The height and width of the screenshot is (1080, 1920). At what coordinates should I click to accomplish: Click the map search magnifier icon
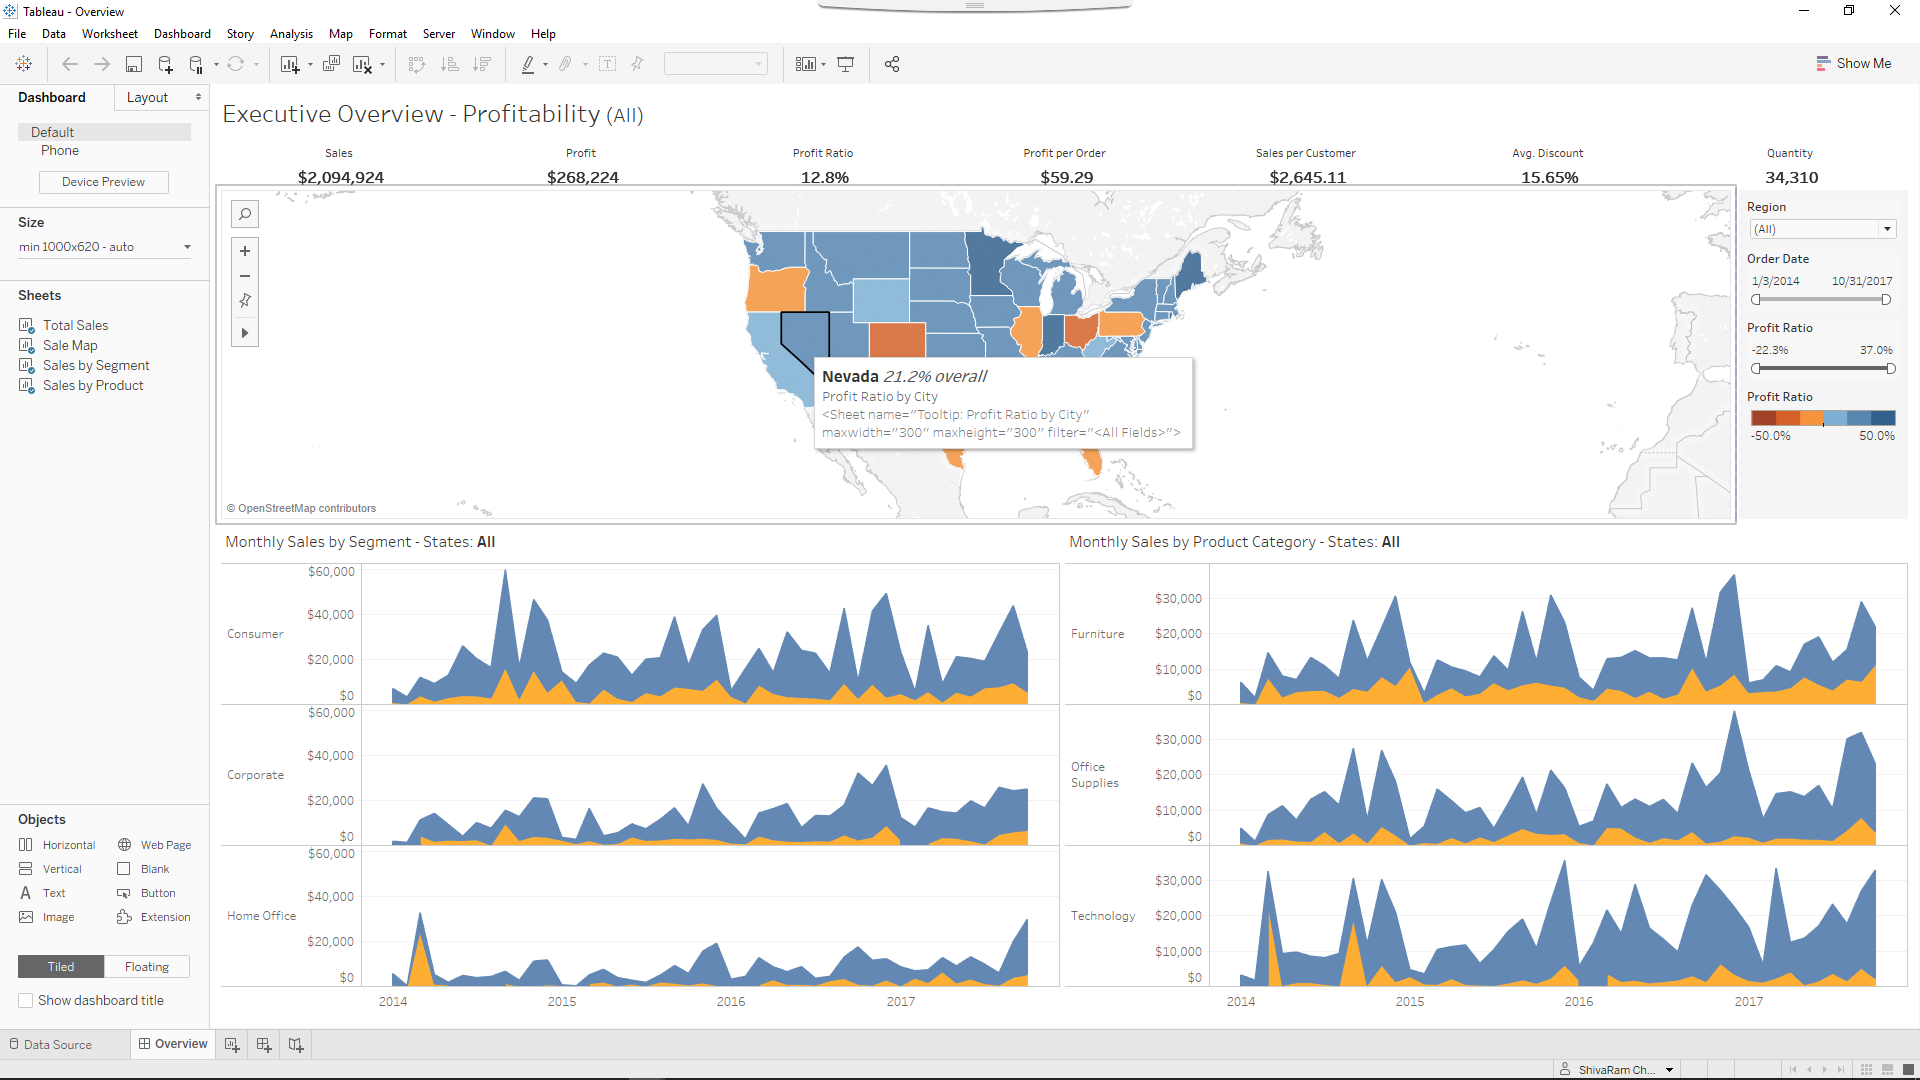click(245, 213)
